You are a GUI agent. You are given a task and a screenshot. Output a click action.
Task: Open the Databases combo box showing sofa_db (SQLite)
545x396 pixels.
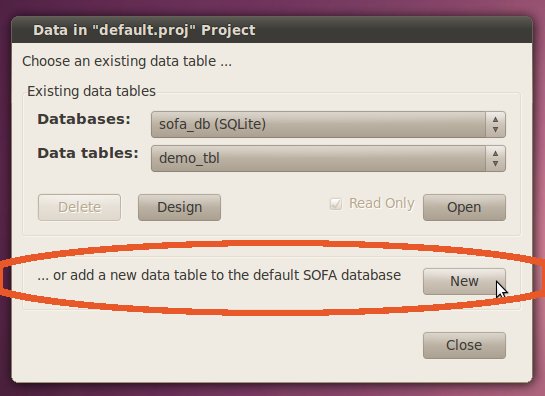click(328, 124)
